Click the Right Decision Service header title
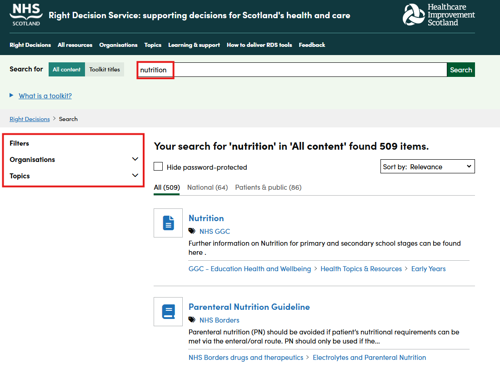 (x=199, y=15)
